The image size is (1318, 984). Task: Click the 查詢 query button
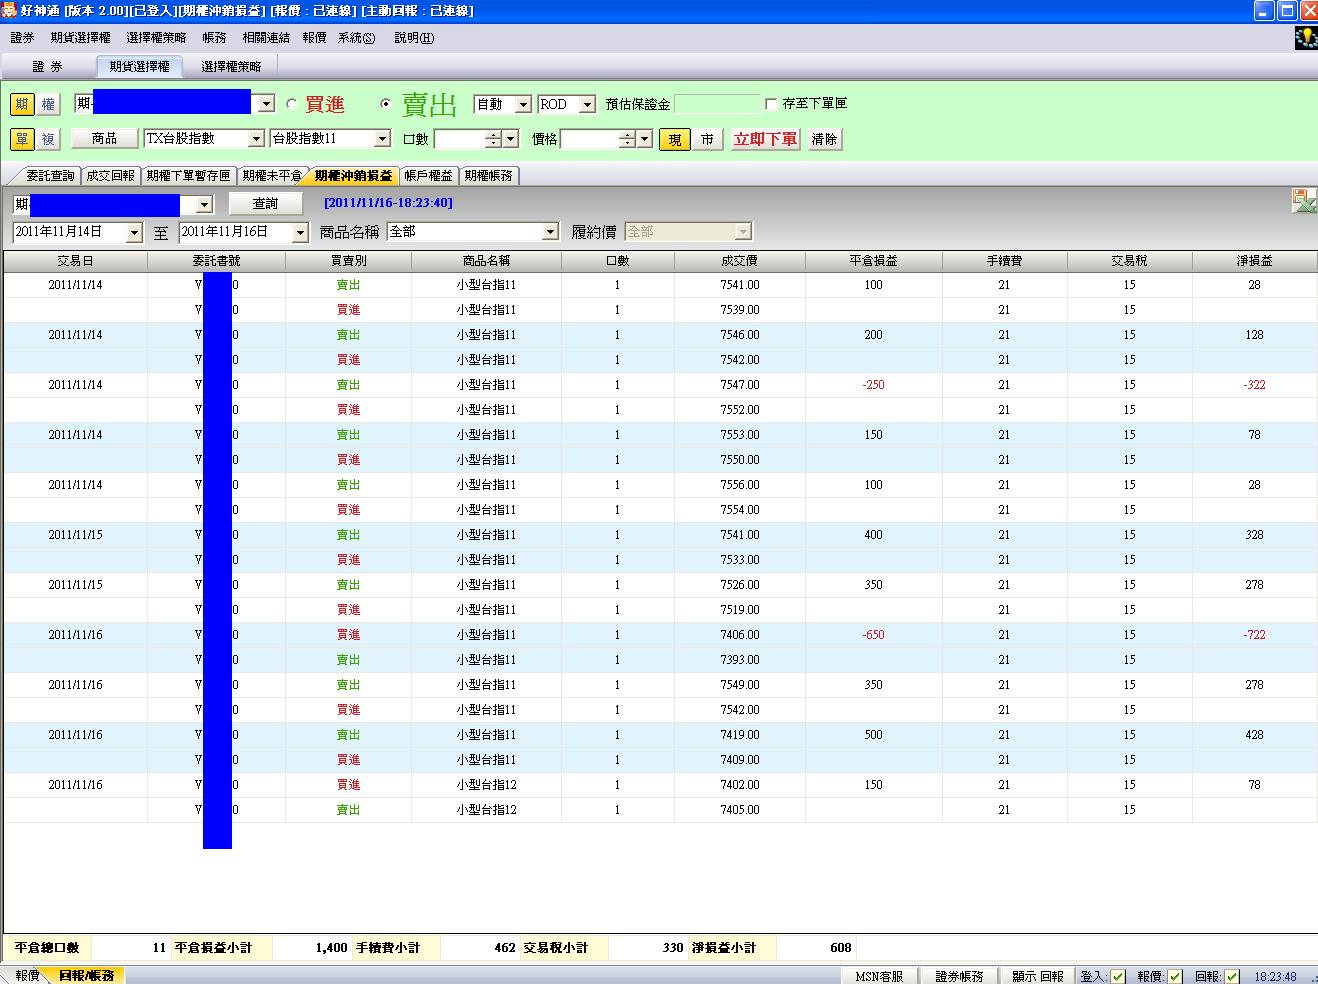click(x=265, y=203)
